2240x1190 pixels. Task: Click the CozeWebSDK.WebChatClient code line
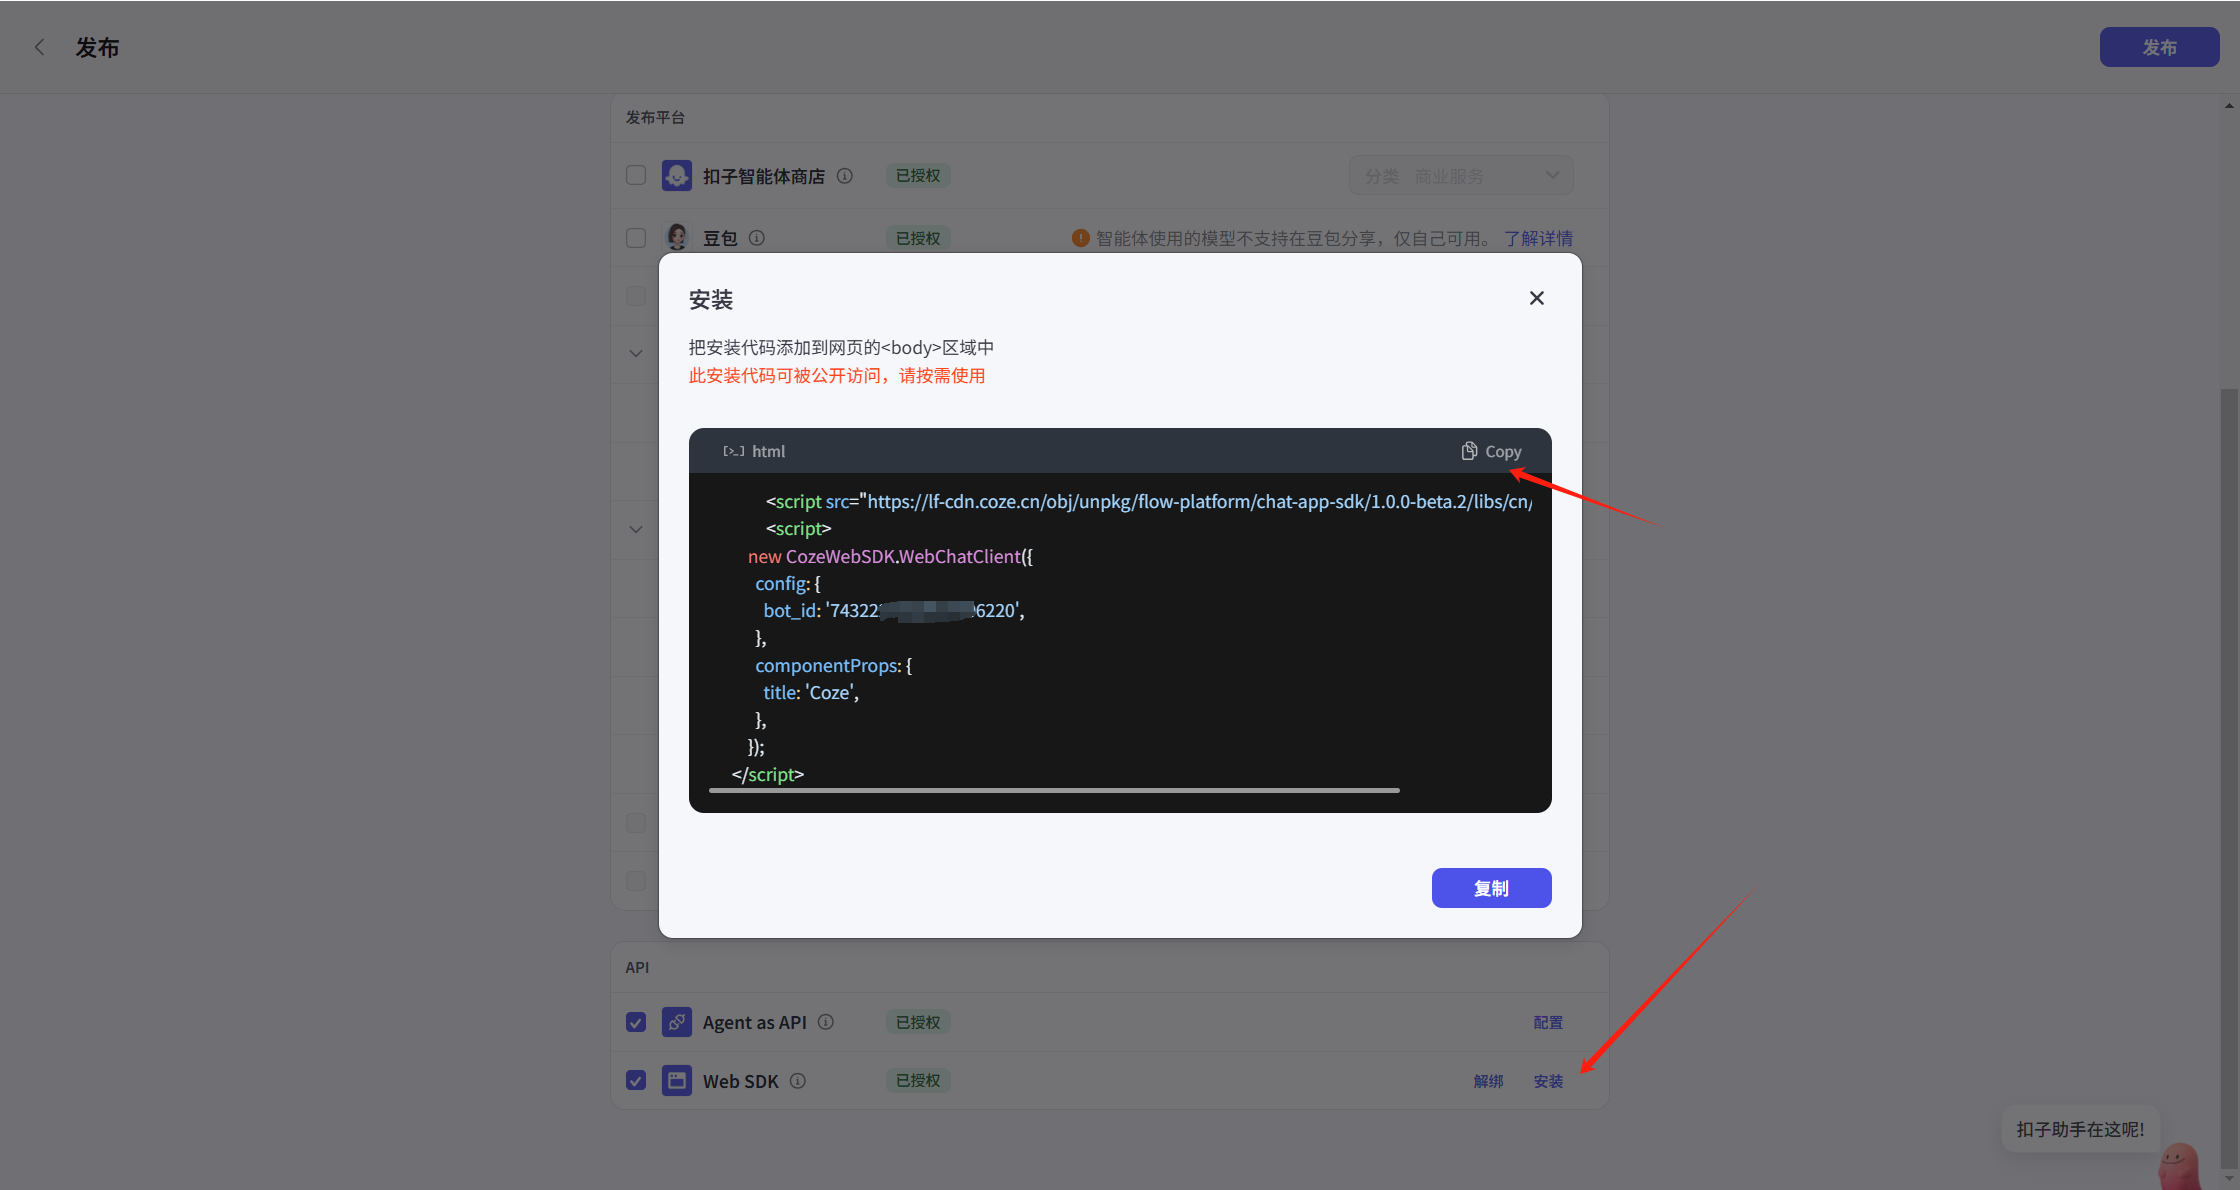click(890, 556)
